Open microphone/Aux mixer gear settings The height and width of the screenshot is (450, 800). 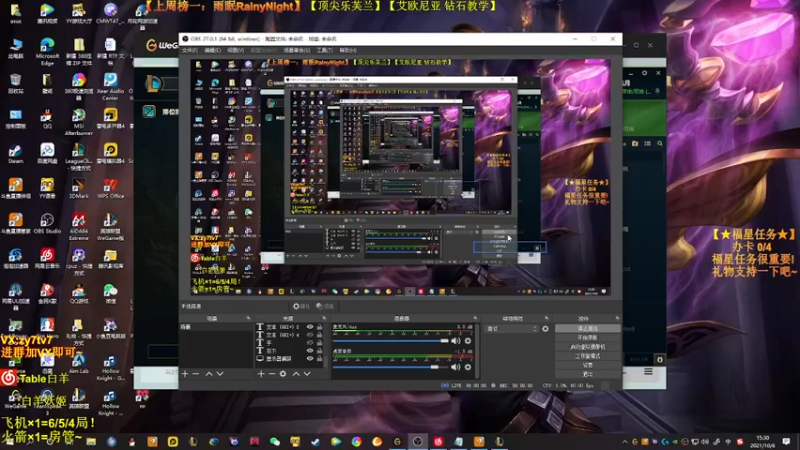pos(468,341)
